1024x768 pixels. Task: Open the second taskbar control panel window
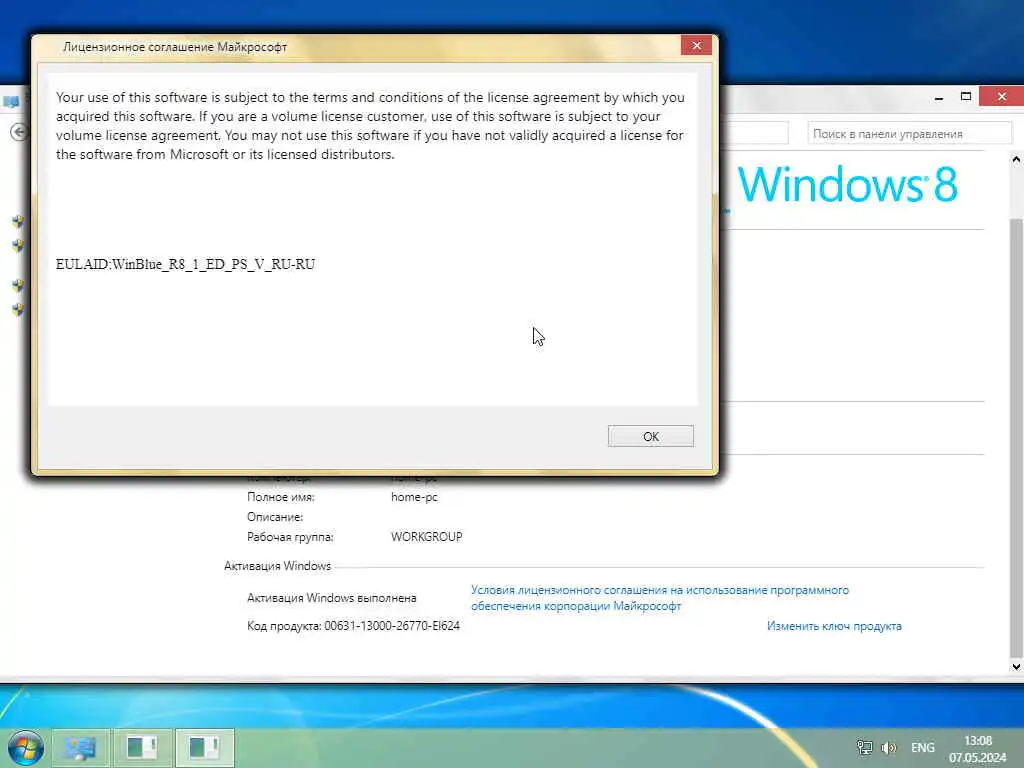click(x=142, y=748)
